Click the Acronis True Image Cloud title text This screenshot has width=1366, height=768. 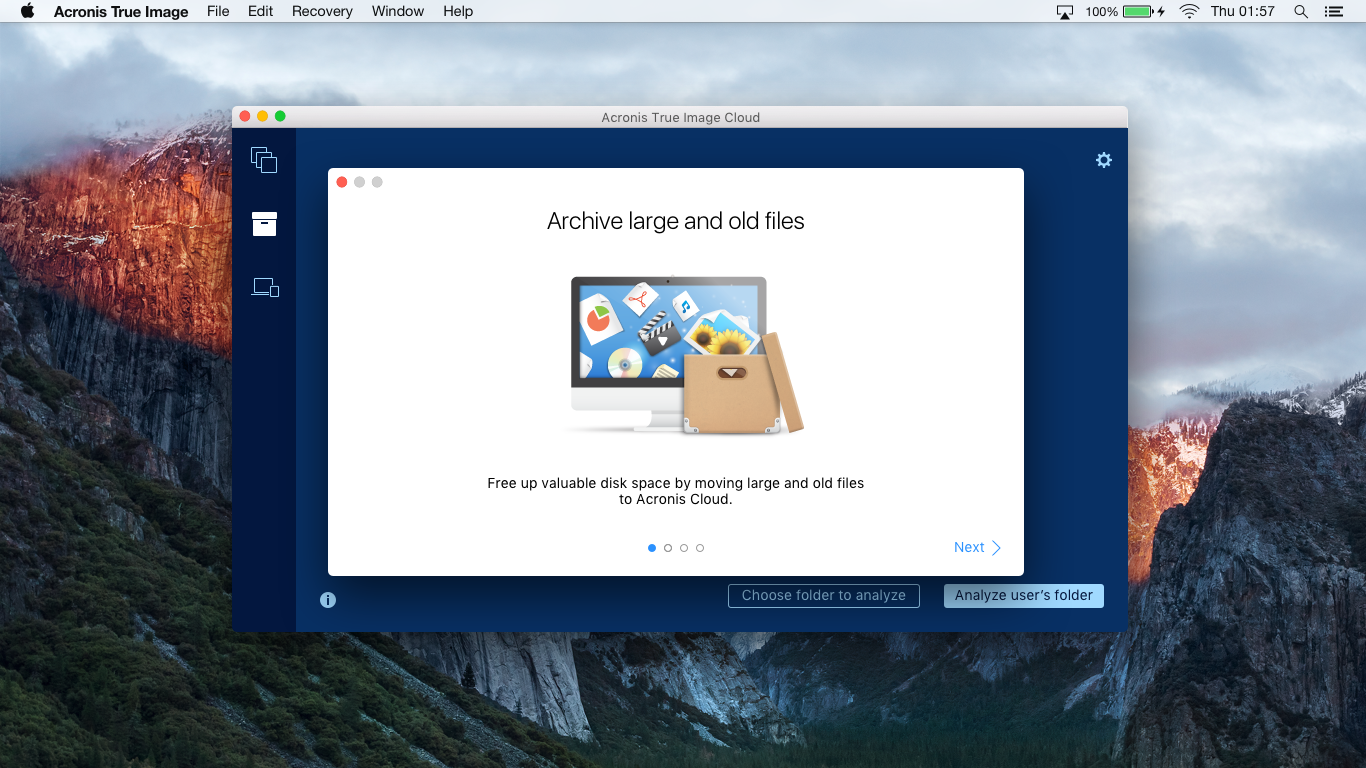tap(681, 118)
